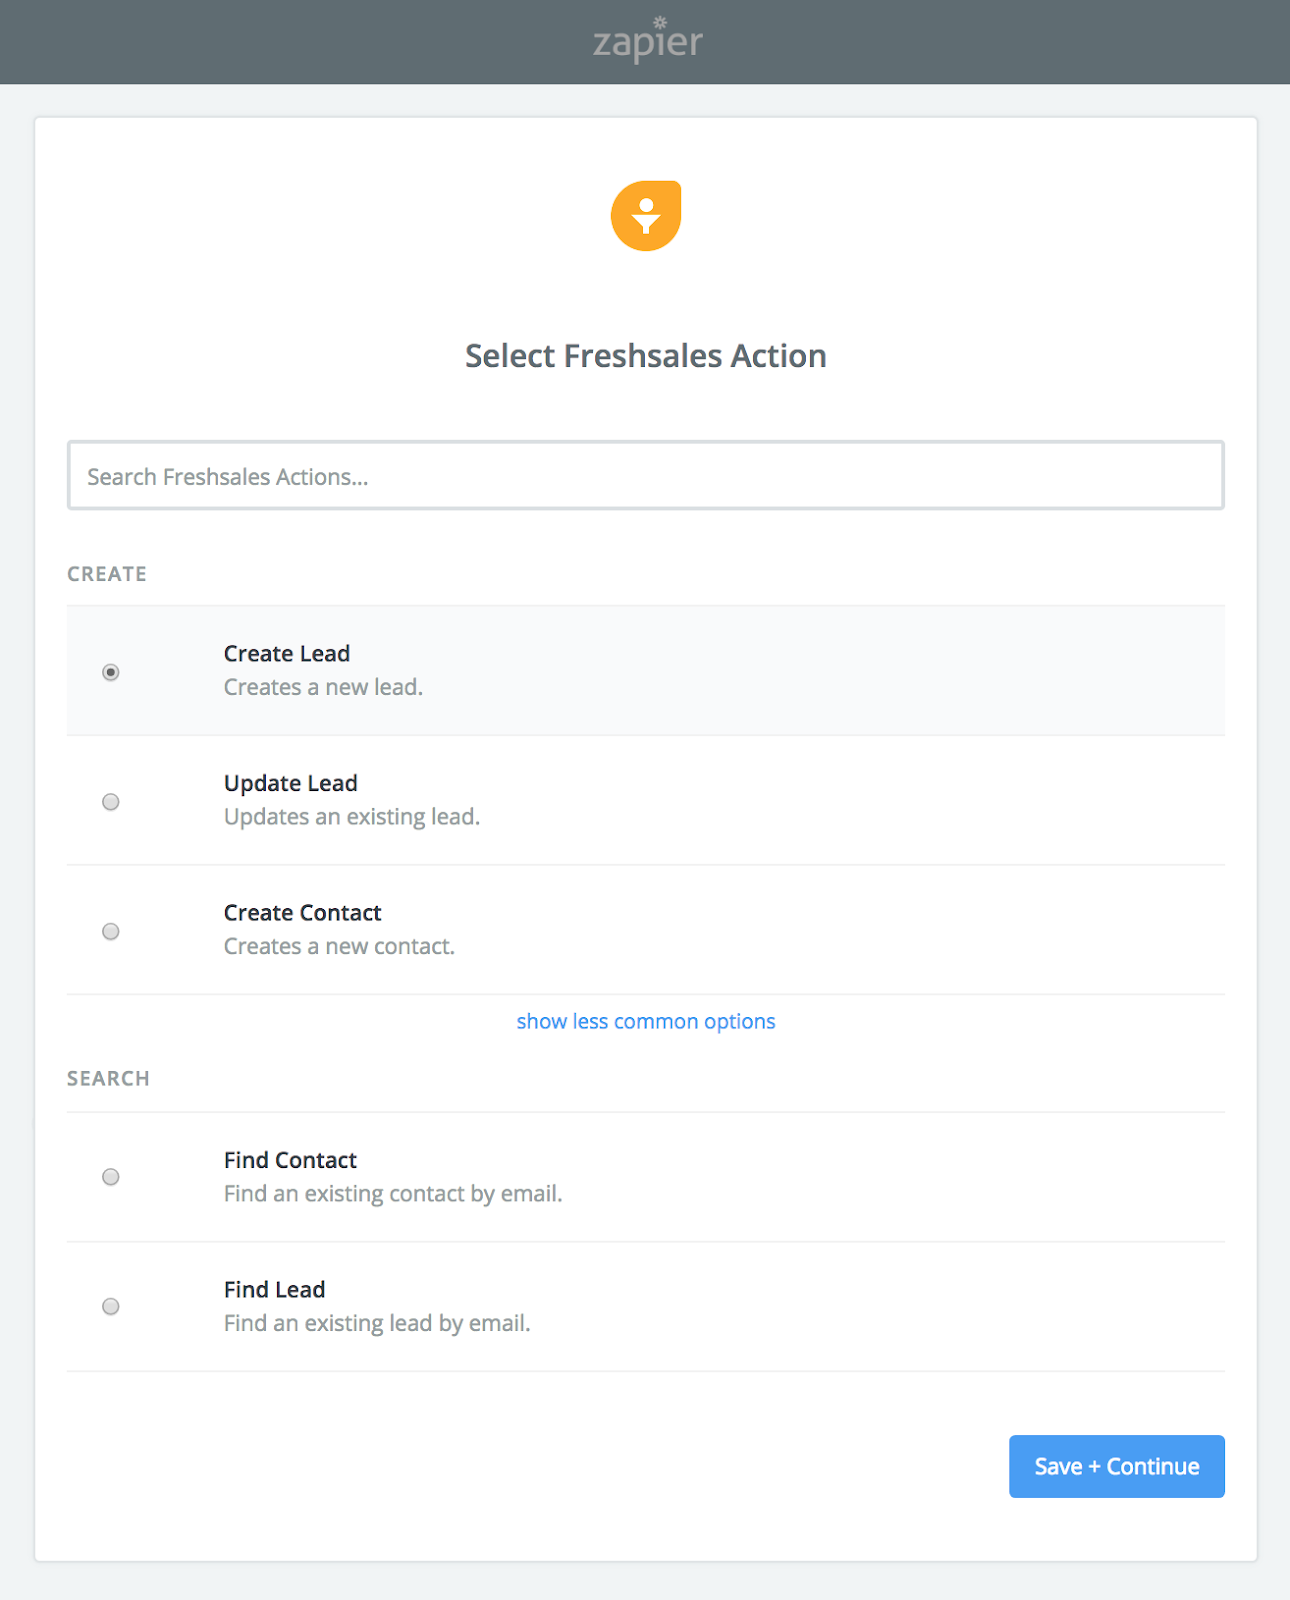Click the Update Lead option title
This screenshot has height=1600, width=1290.
click(x=290, y=783)
